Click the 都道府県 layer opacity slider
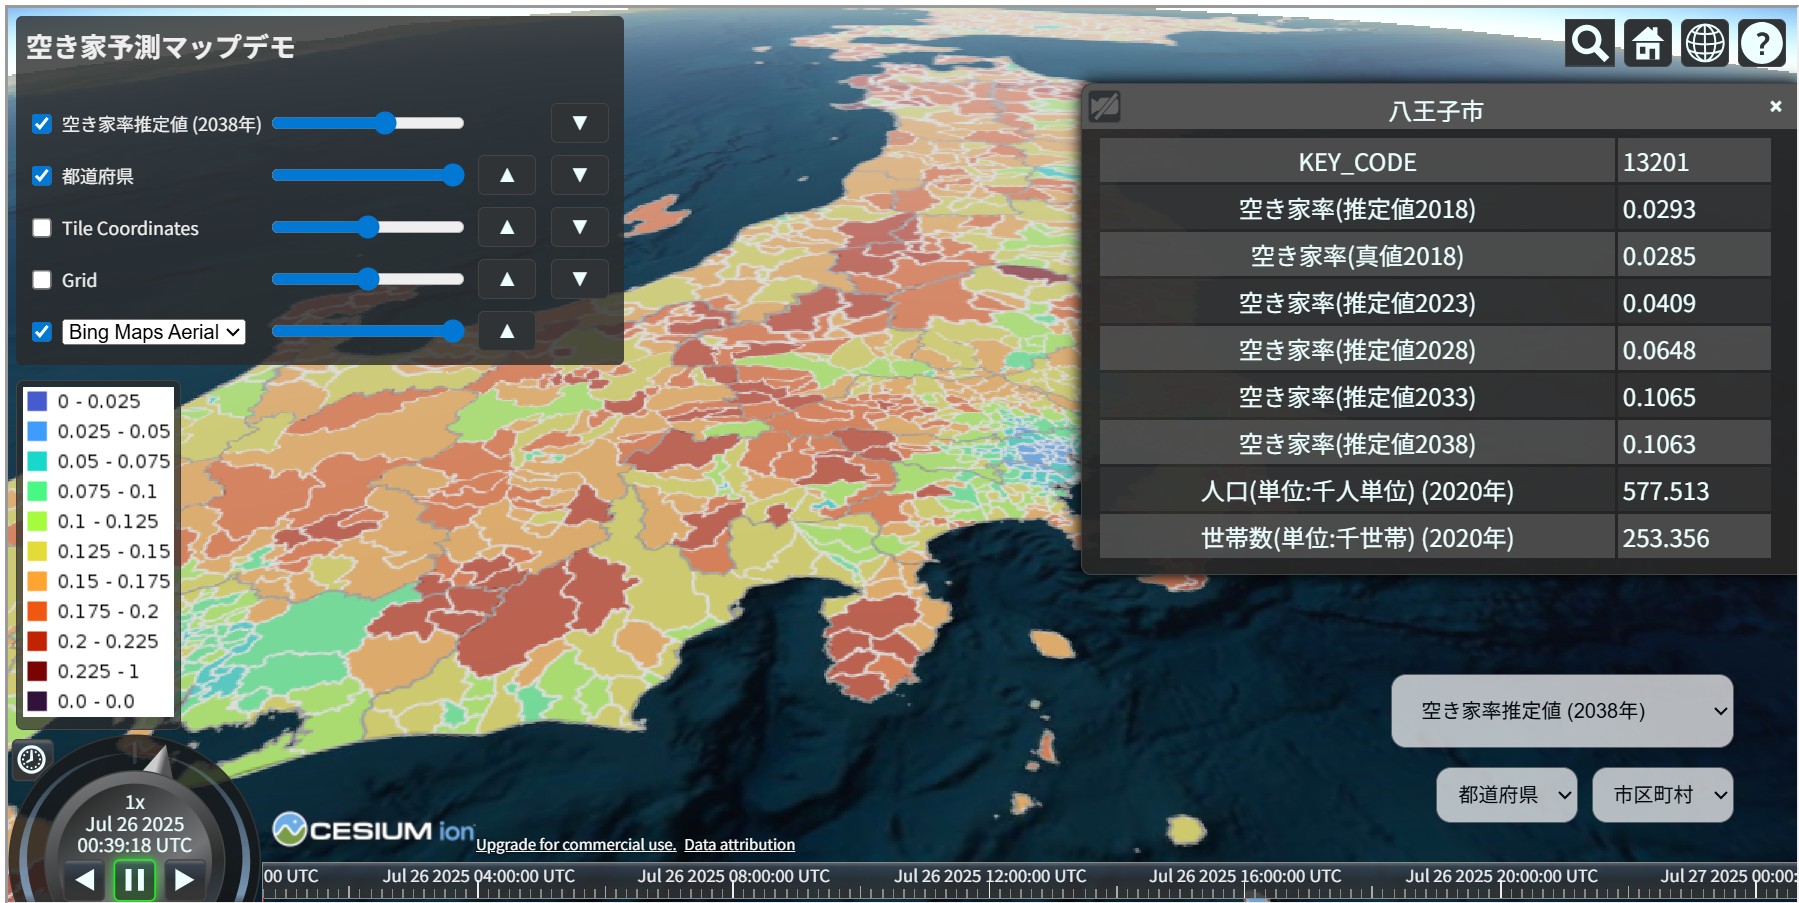The height and width of the screenshot is (903, 1799). pos(367,176)
